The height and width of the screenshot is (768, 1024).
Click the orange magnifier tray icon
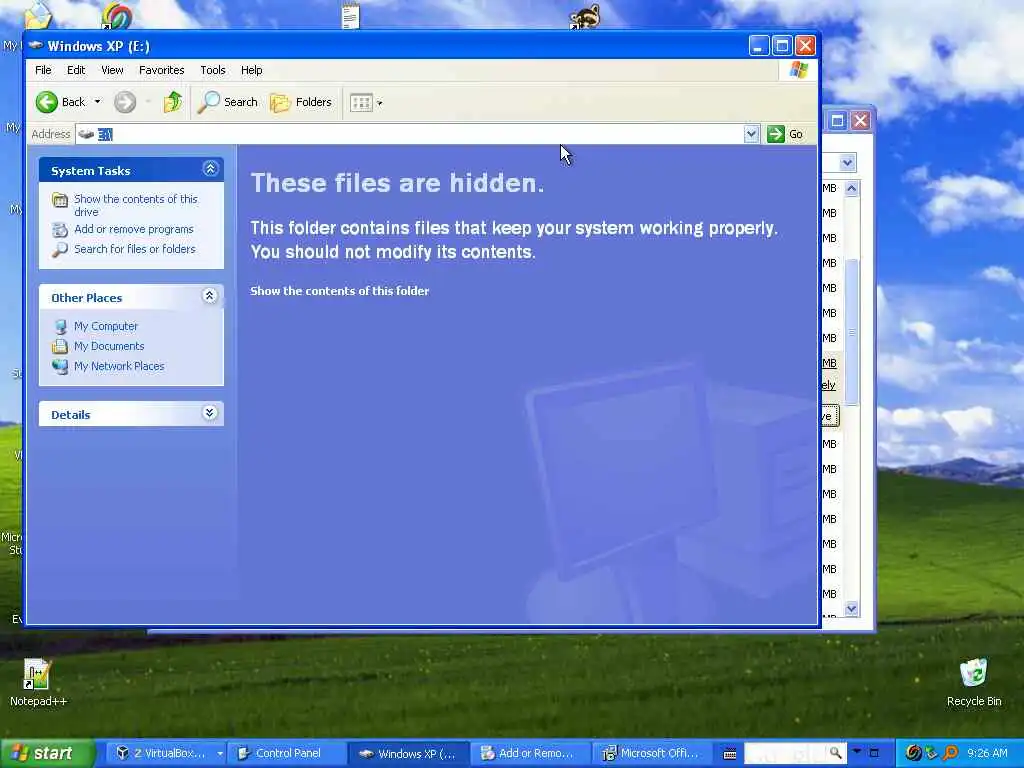(x=950, y=753)
